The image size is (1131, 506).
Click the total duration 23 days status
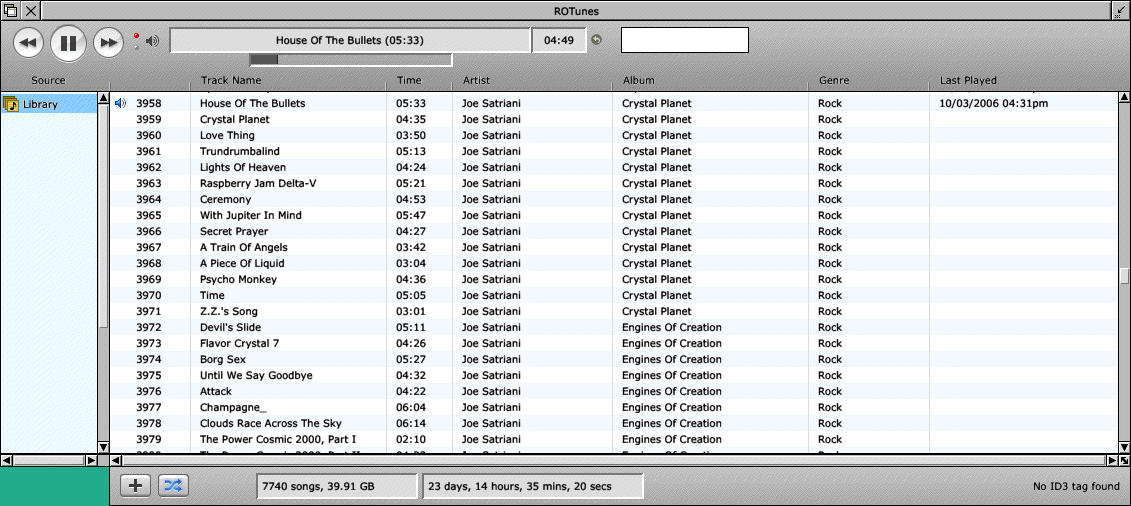[532, 486]
